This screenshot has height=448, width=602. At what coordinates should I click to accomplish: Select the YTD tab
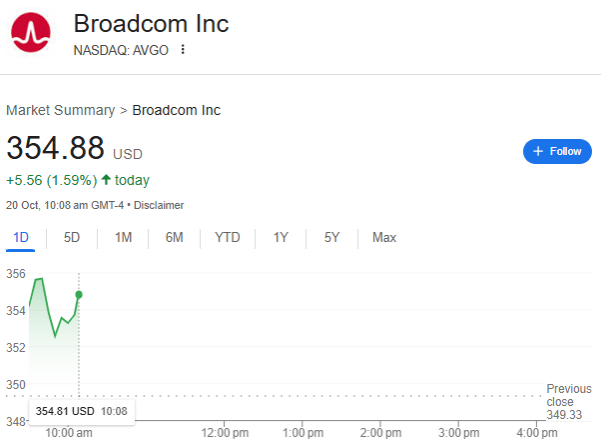coord(227,237)
